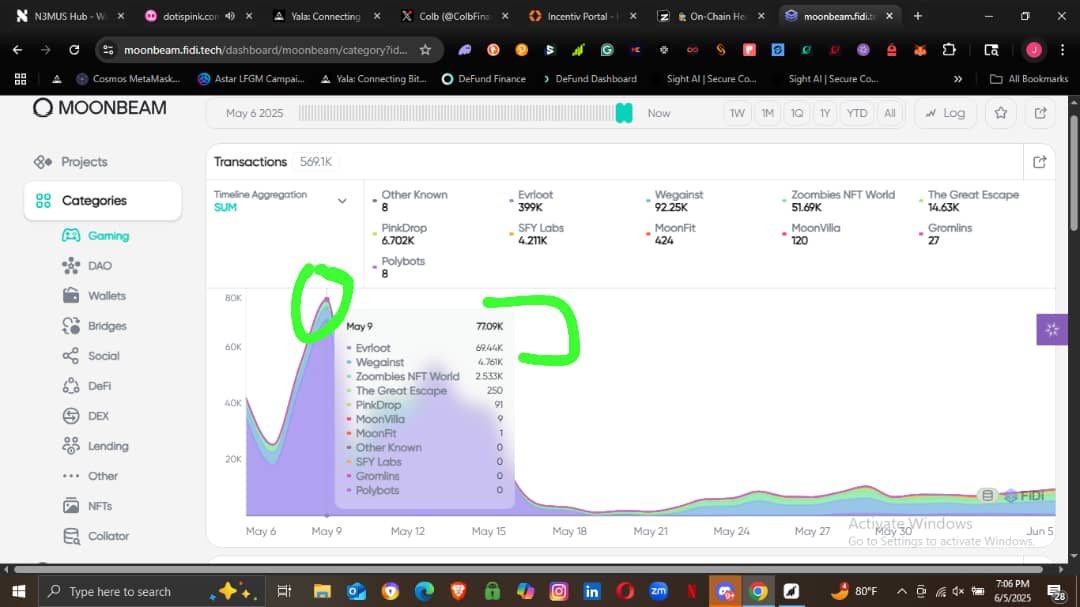Go back to previous page
This screenshot has width=1080, height=607.
(17, 50)
